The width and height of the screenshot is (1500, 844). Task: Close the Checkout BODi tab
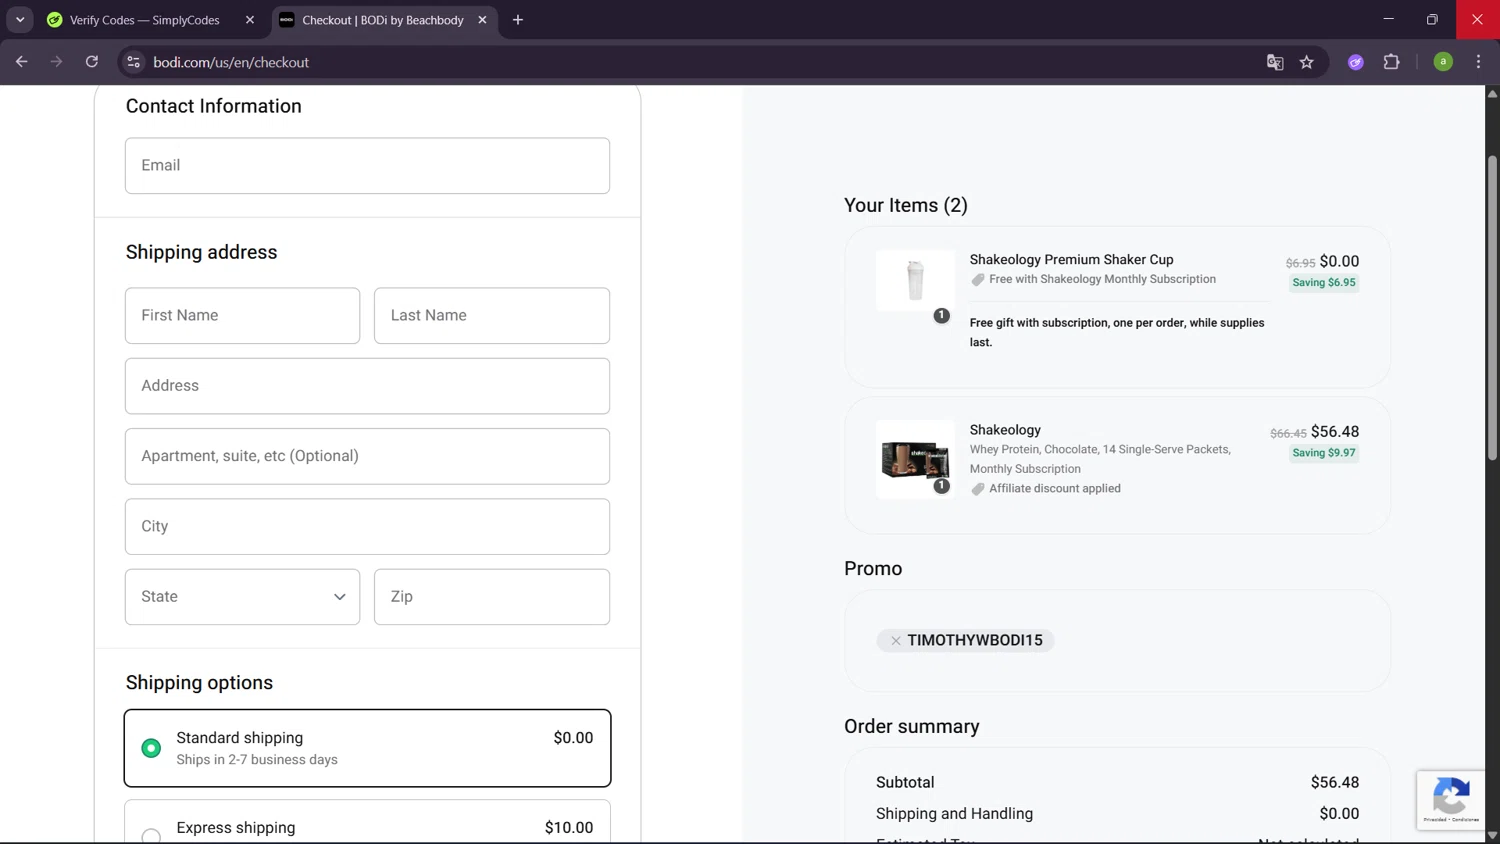pyautogui.click(x=482, y=20)
